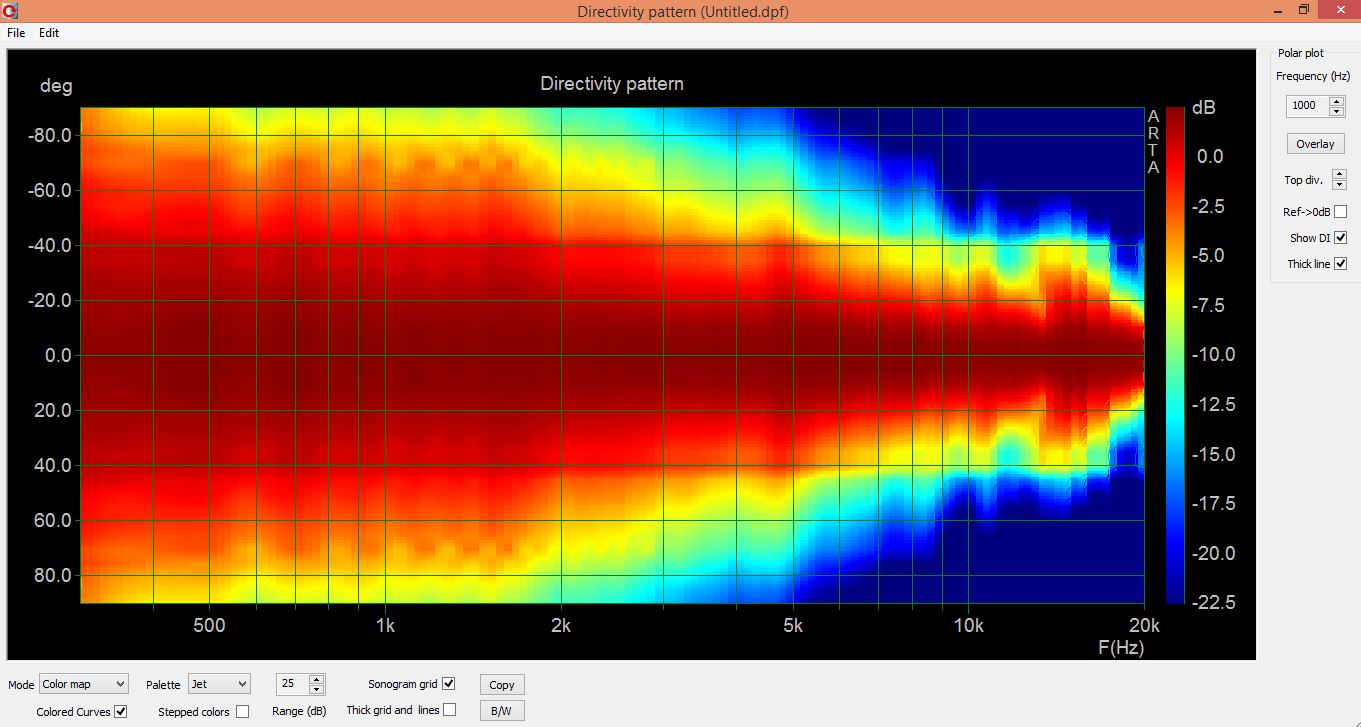The height and width of the screenshot is (727, 1361).
Task: Open the Mode dropdown showing Color map
Action: [x=84, y=684]
